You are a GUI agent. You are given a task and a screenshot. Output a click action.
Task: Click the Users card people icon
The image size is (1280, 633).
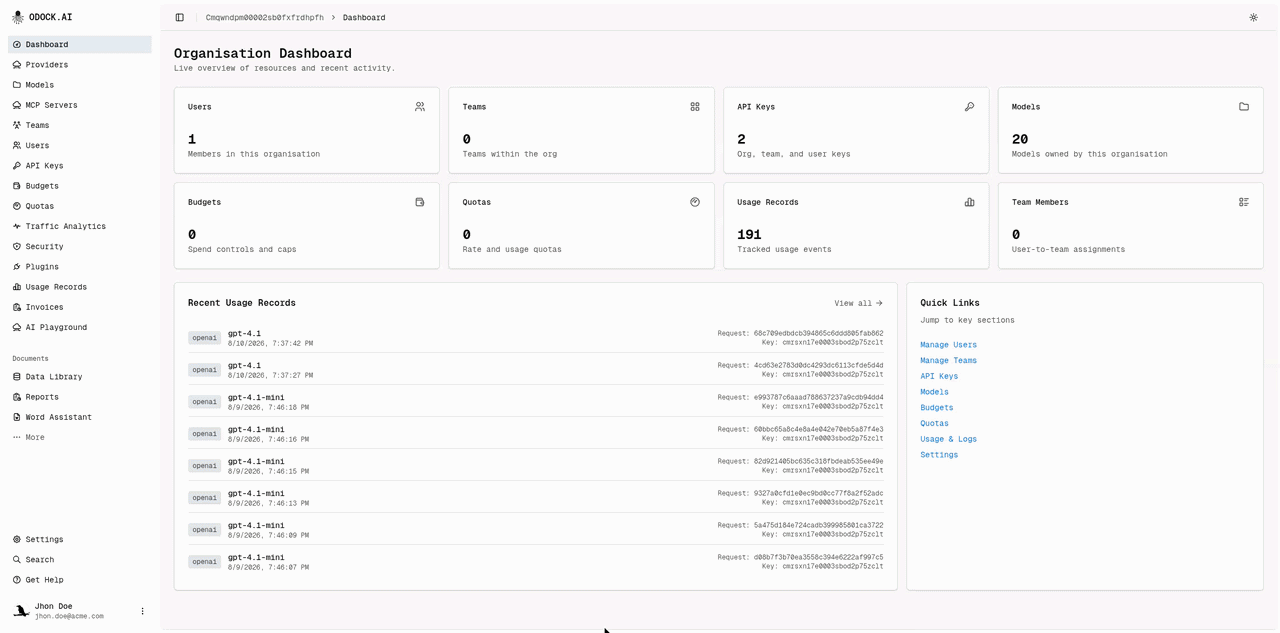(420, 106)
